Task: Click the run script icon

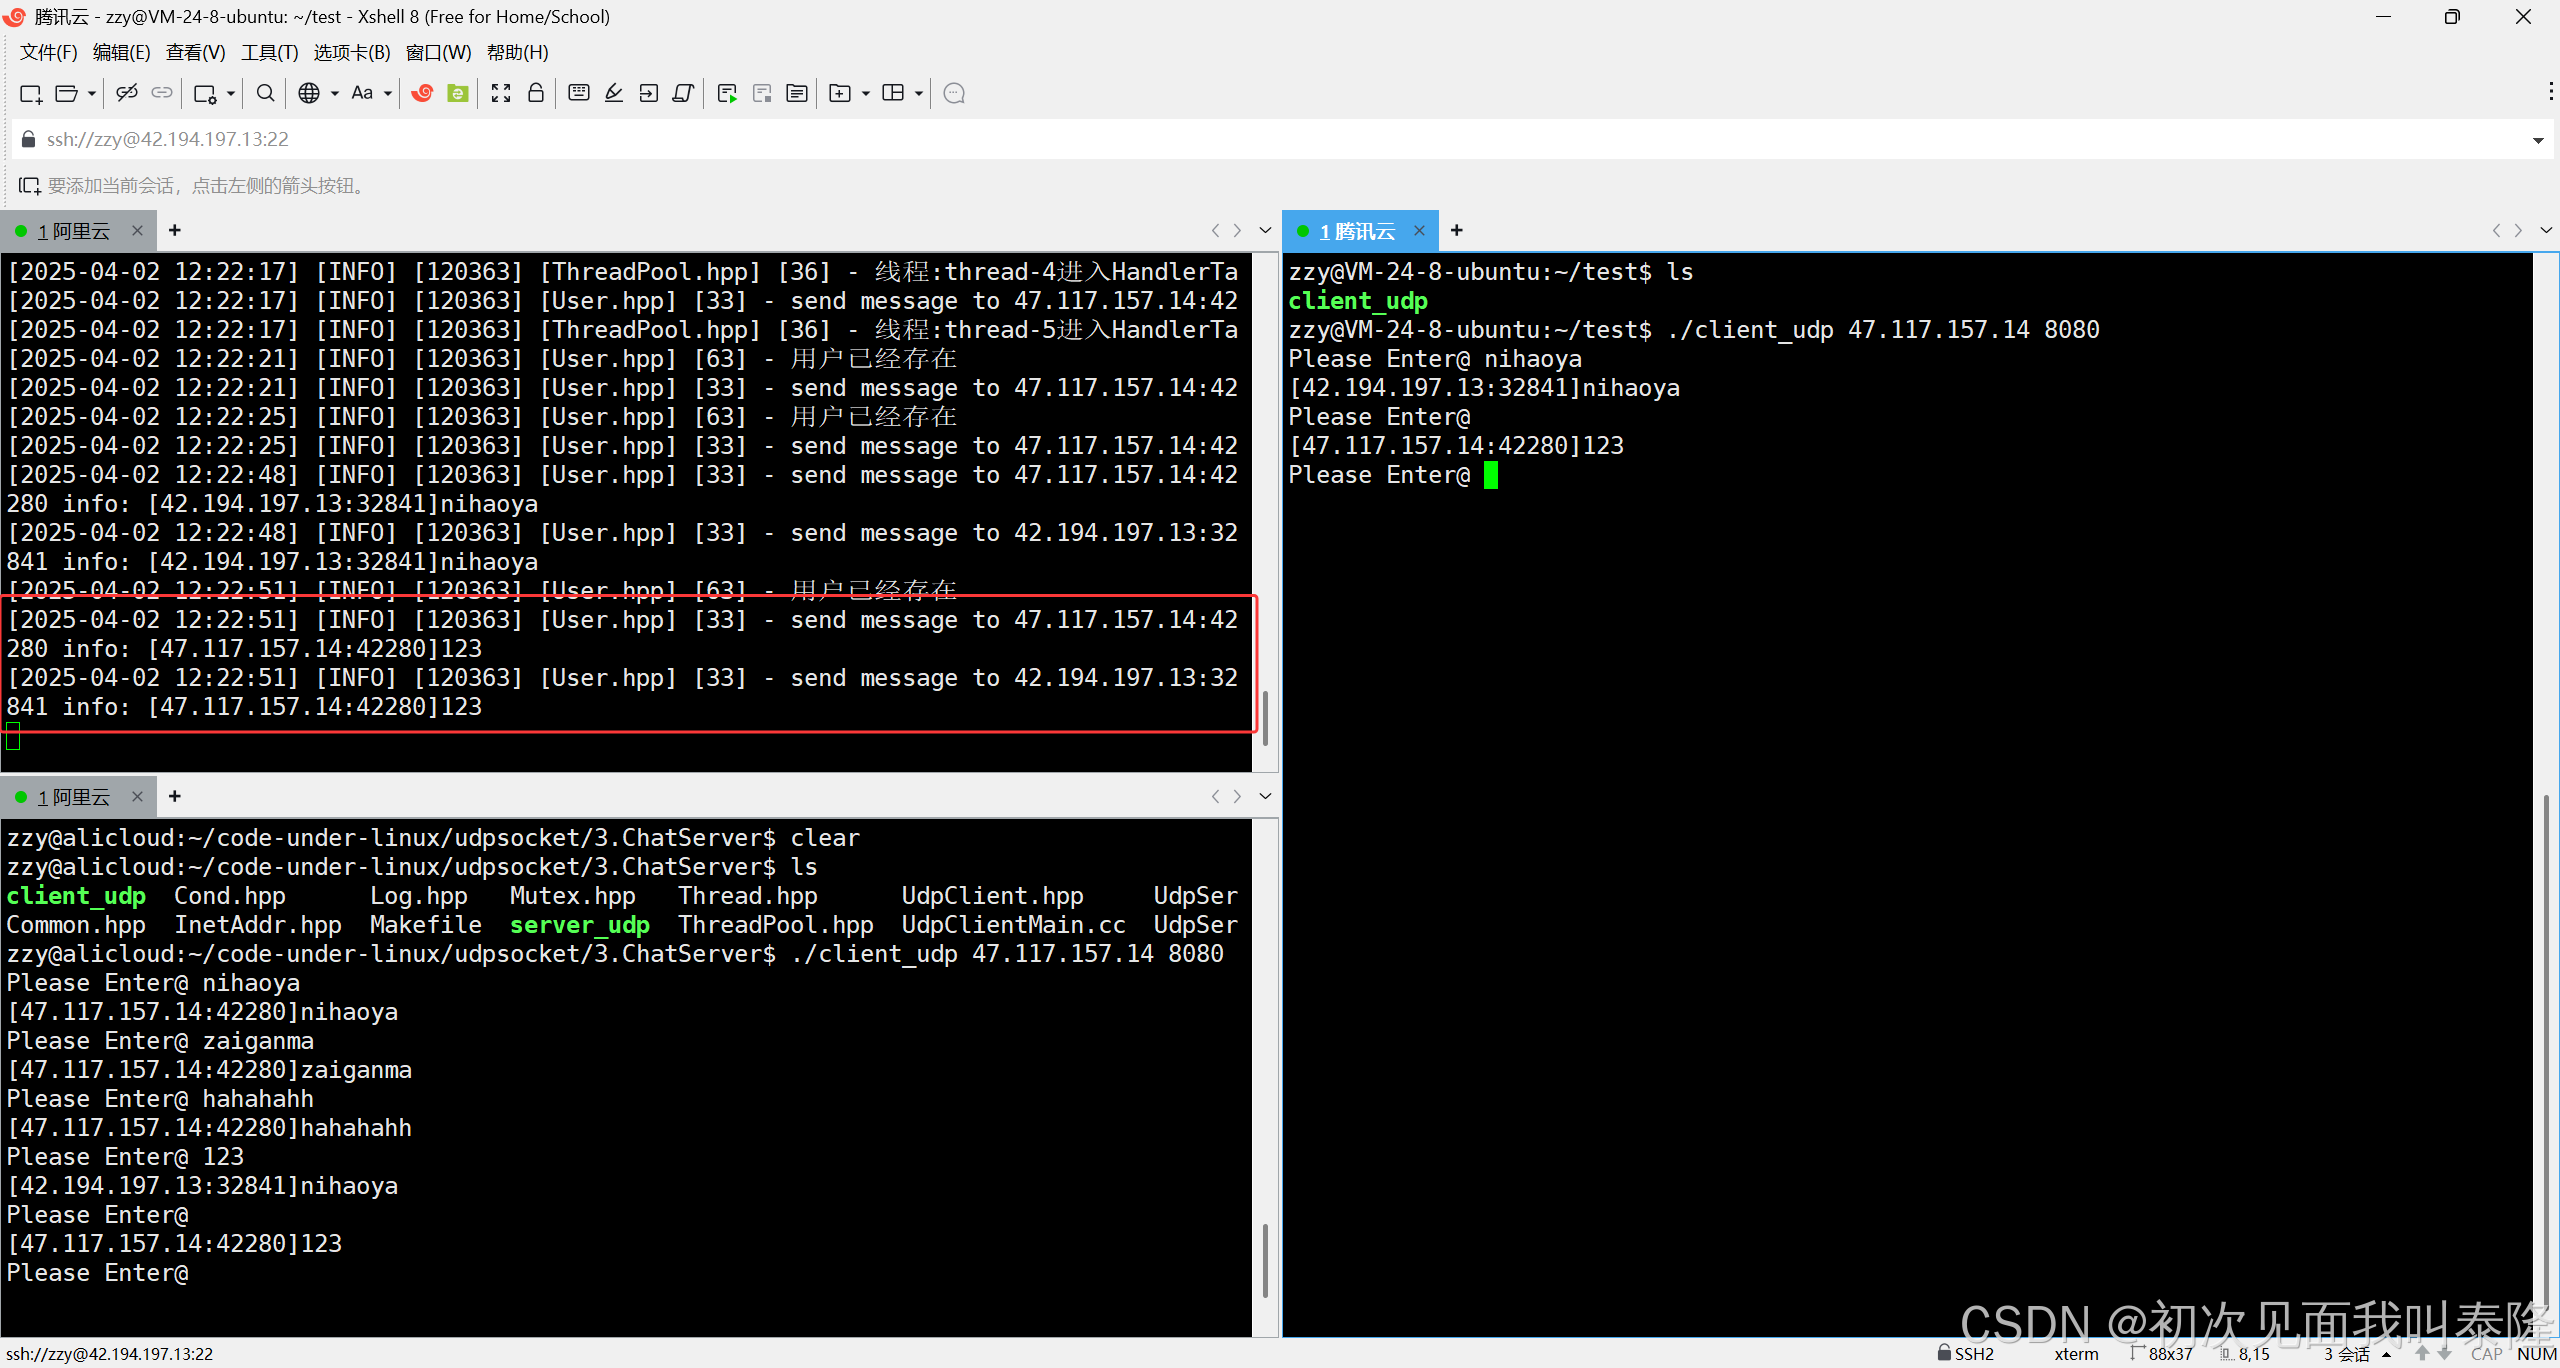Action: coord(727,93)
